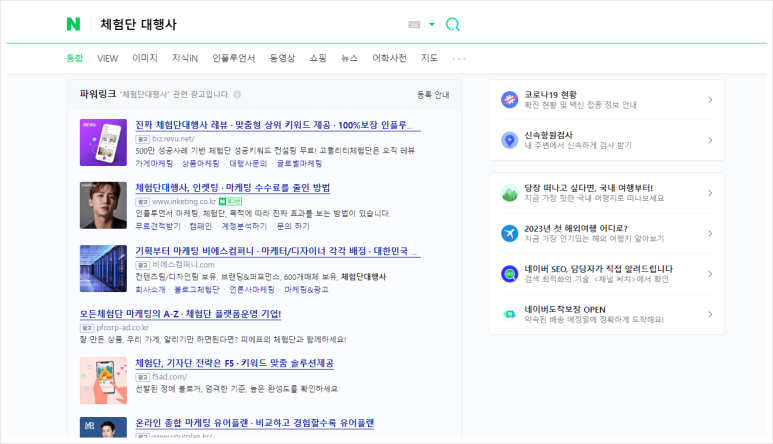The width and height of the screenshot is (773, 444).
Task: Expand more tabs with the ellipsis
Action: [459, 59]
